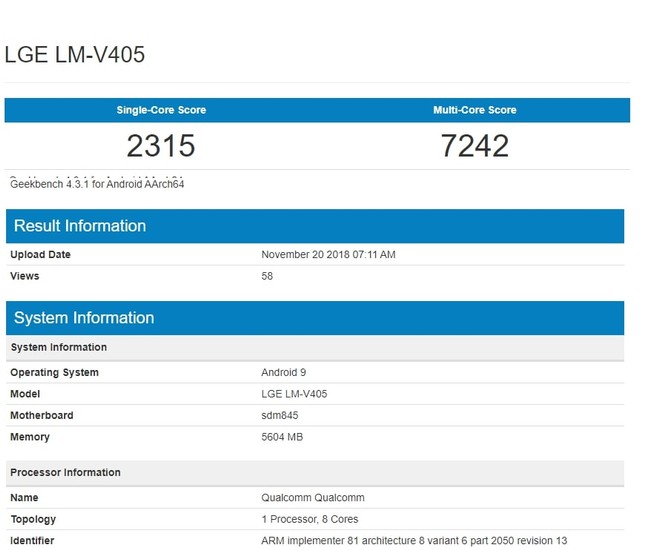
Task: Click the Android 9 operating system value
Action: [x=284, y=373]
